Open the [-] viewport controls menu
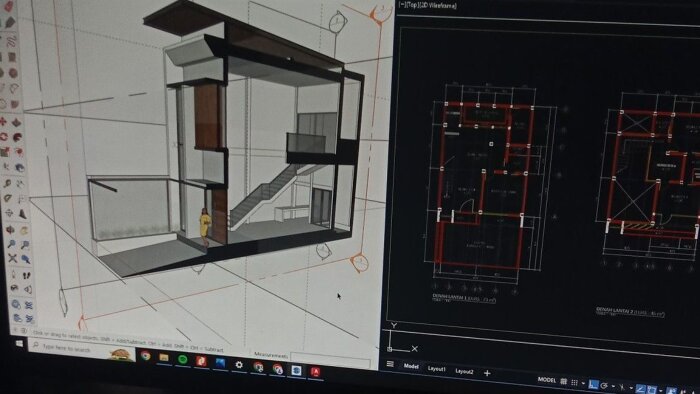 pos(401,5)
